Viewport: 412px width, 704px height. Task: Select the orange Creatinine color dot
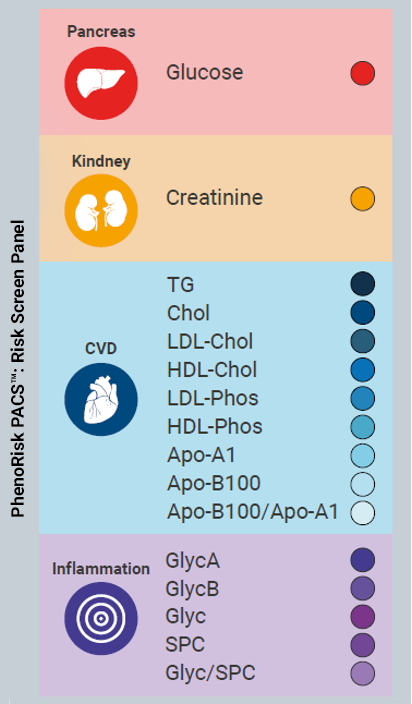pos(363,198)
